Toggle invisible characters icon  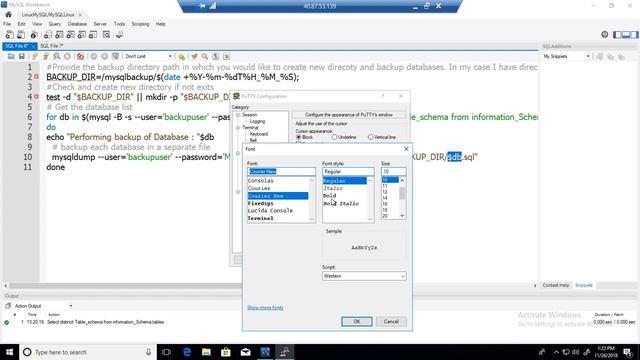click(216, 56)
